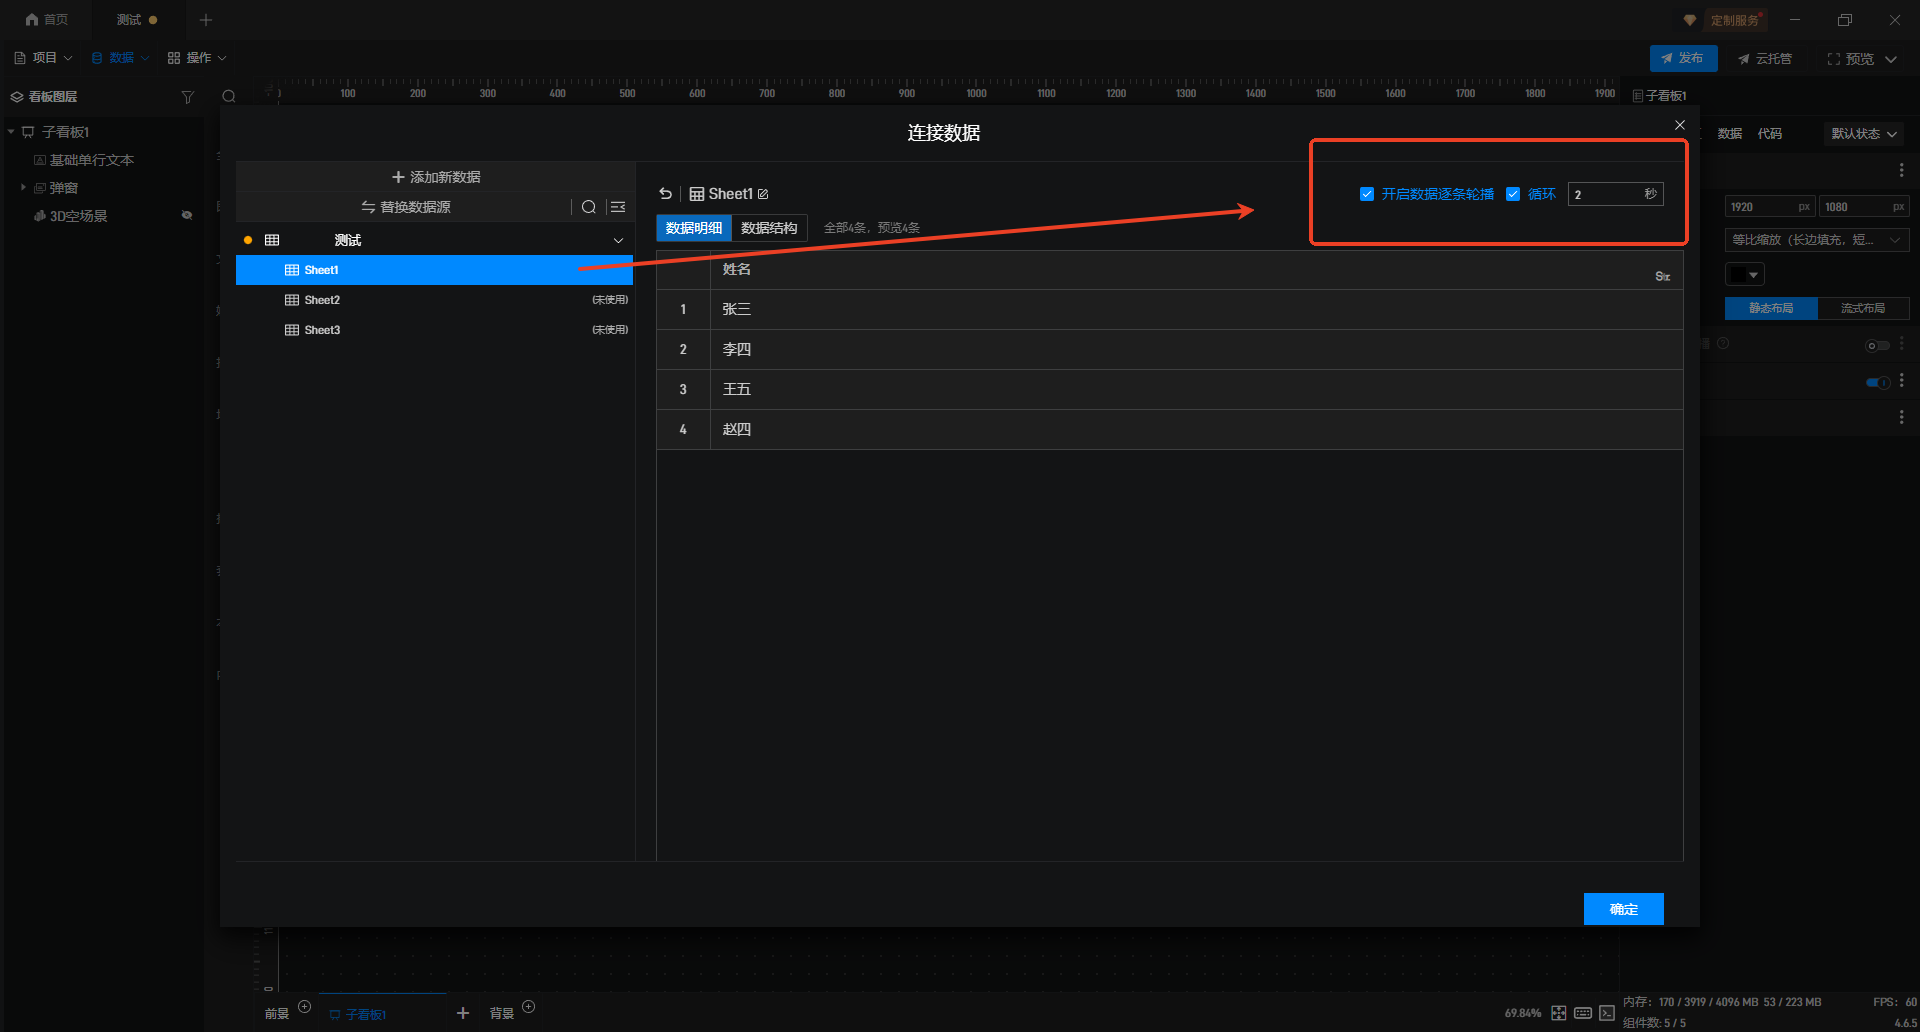The image size is (1920, 1032).
Task: Click the fit-to-screen icon in status bar
Action: [x=1559, y=1013]
